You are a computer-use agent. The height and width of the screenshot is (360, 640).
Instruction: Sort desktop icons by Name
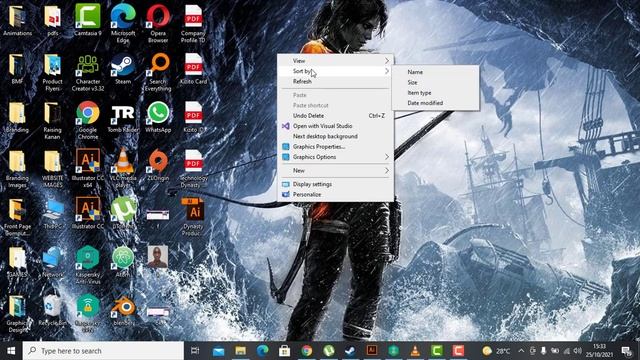click(x=436, y=72)
